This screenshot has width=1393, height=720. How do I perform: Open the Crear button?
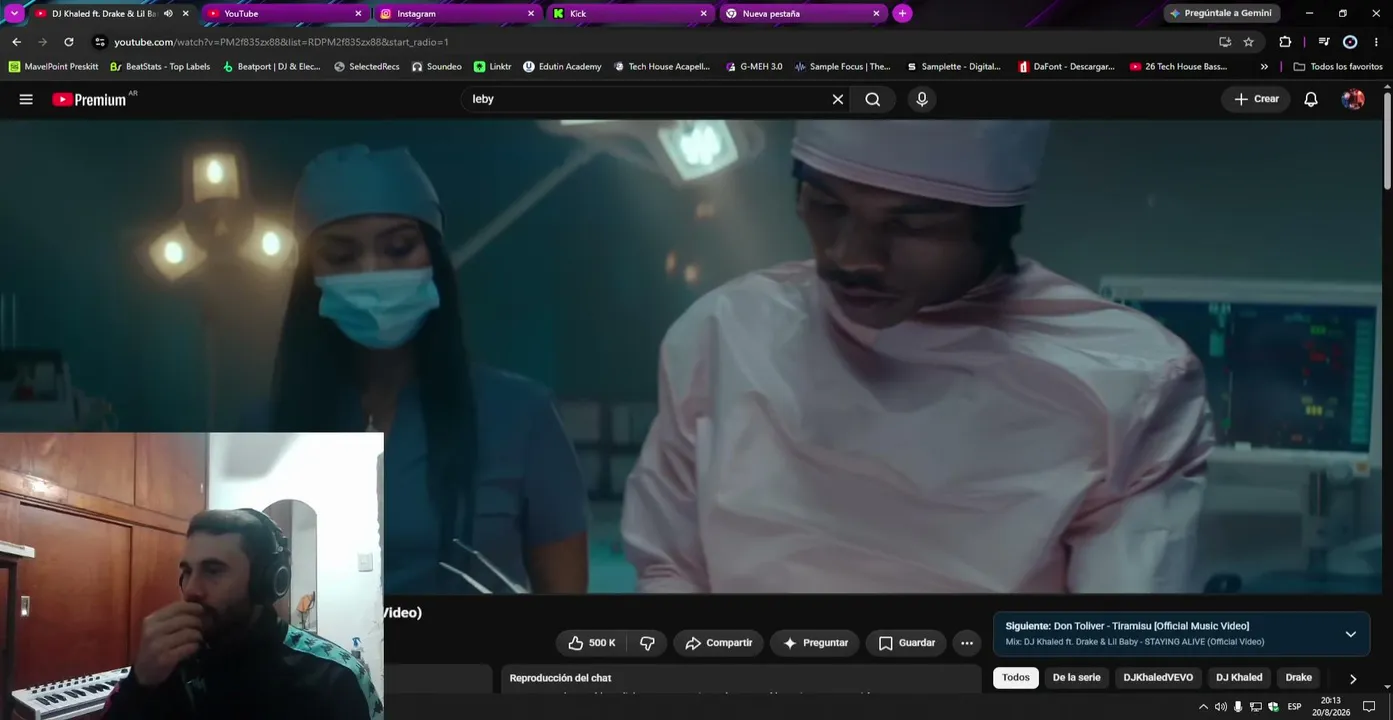[1256, 99]
